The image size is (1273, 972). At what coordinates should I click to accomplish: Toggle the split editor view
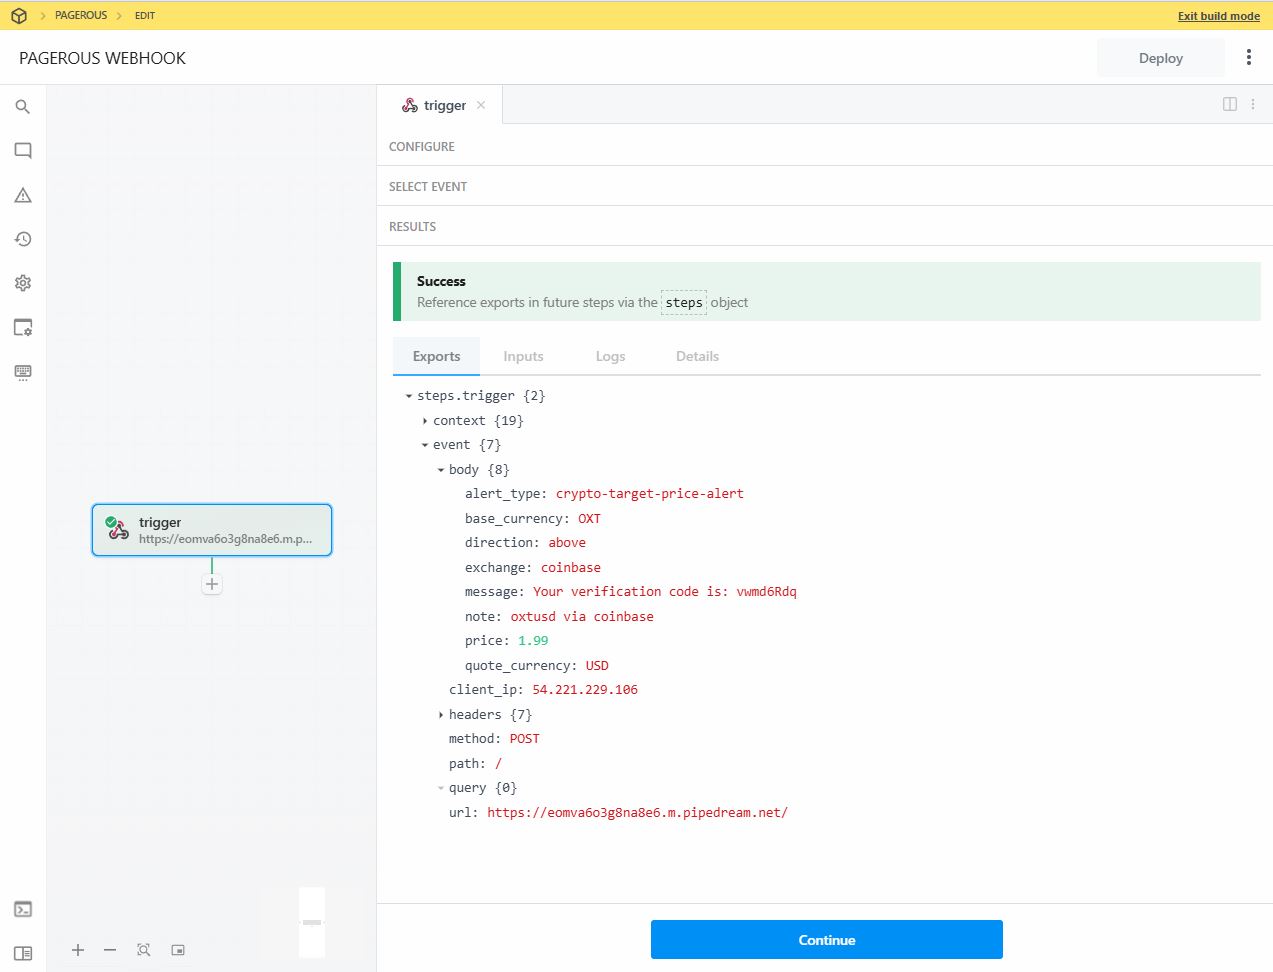coord(1229,103)
